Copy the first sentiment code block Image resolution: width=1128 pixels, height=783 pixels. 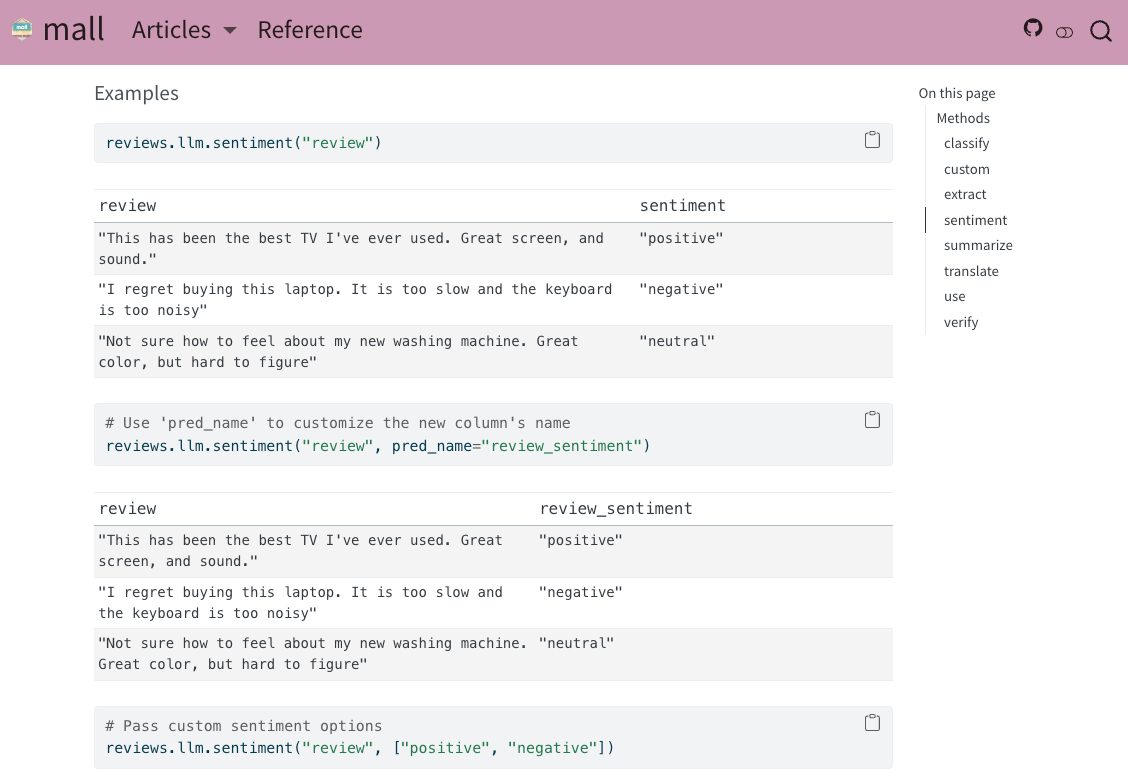point(872,140)
